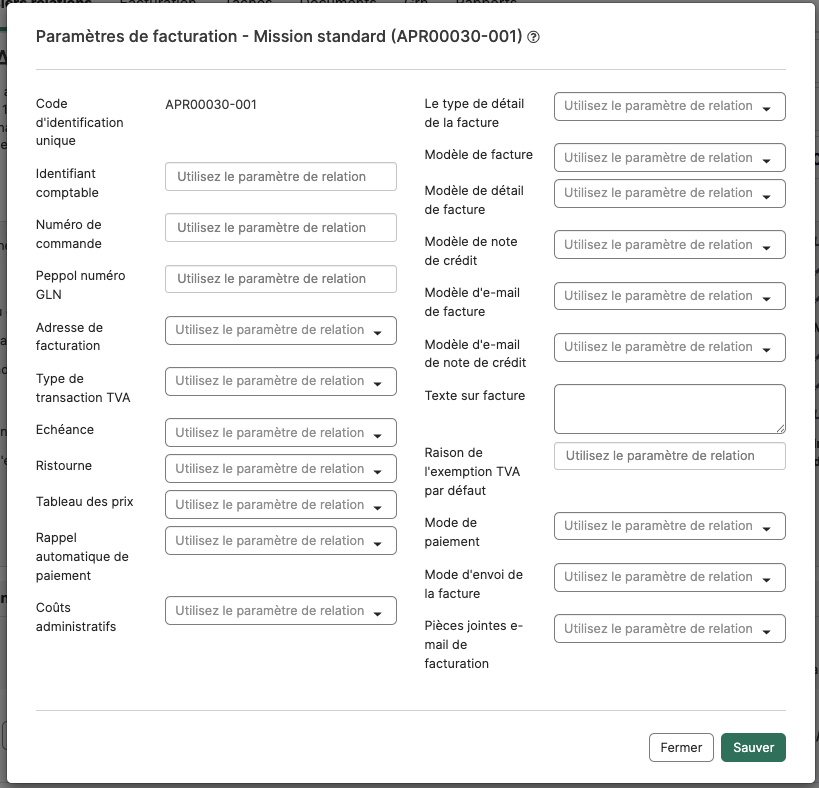
Task: Open the Rappel automatique de paiement dropdown
Action: (280, 540)
